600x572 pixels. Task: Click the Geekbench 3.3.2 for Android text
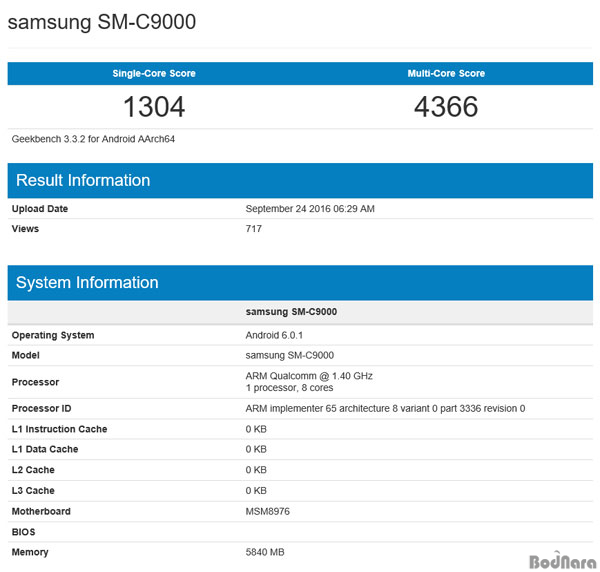[x=93, y=139]
